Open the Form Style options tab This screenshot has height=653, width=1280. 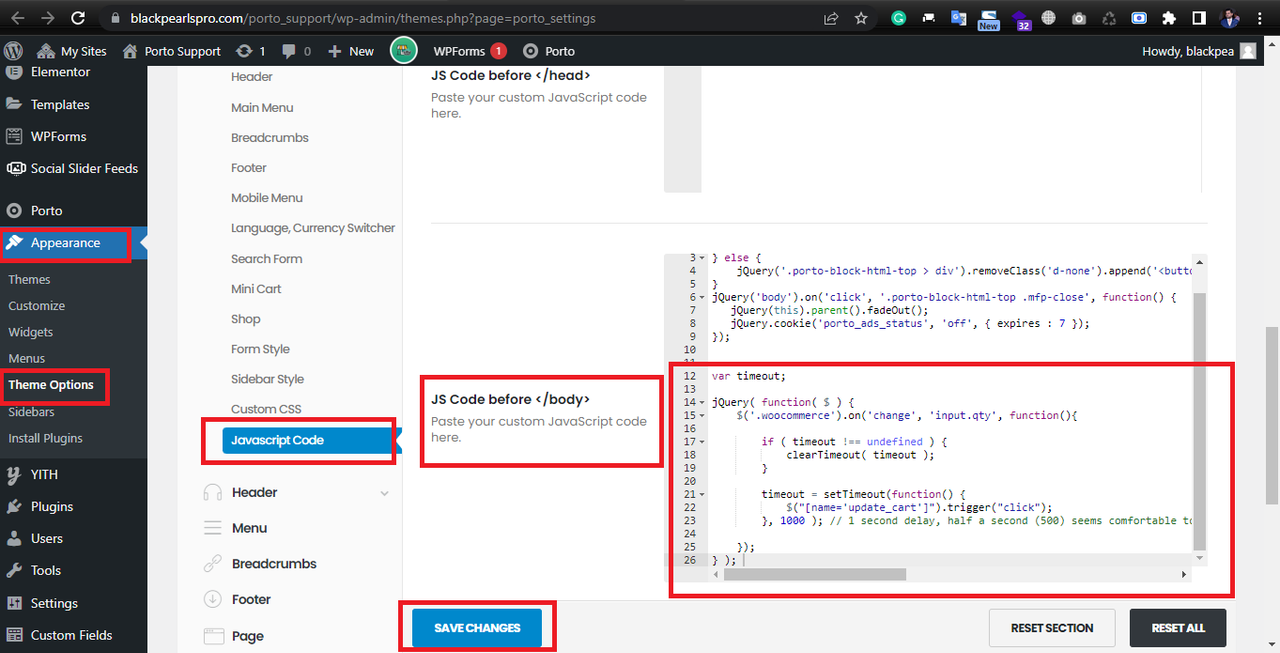(260, 349)
